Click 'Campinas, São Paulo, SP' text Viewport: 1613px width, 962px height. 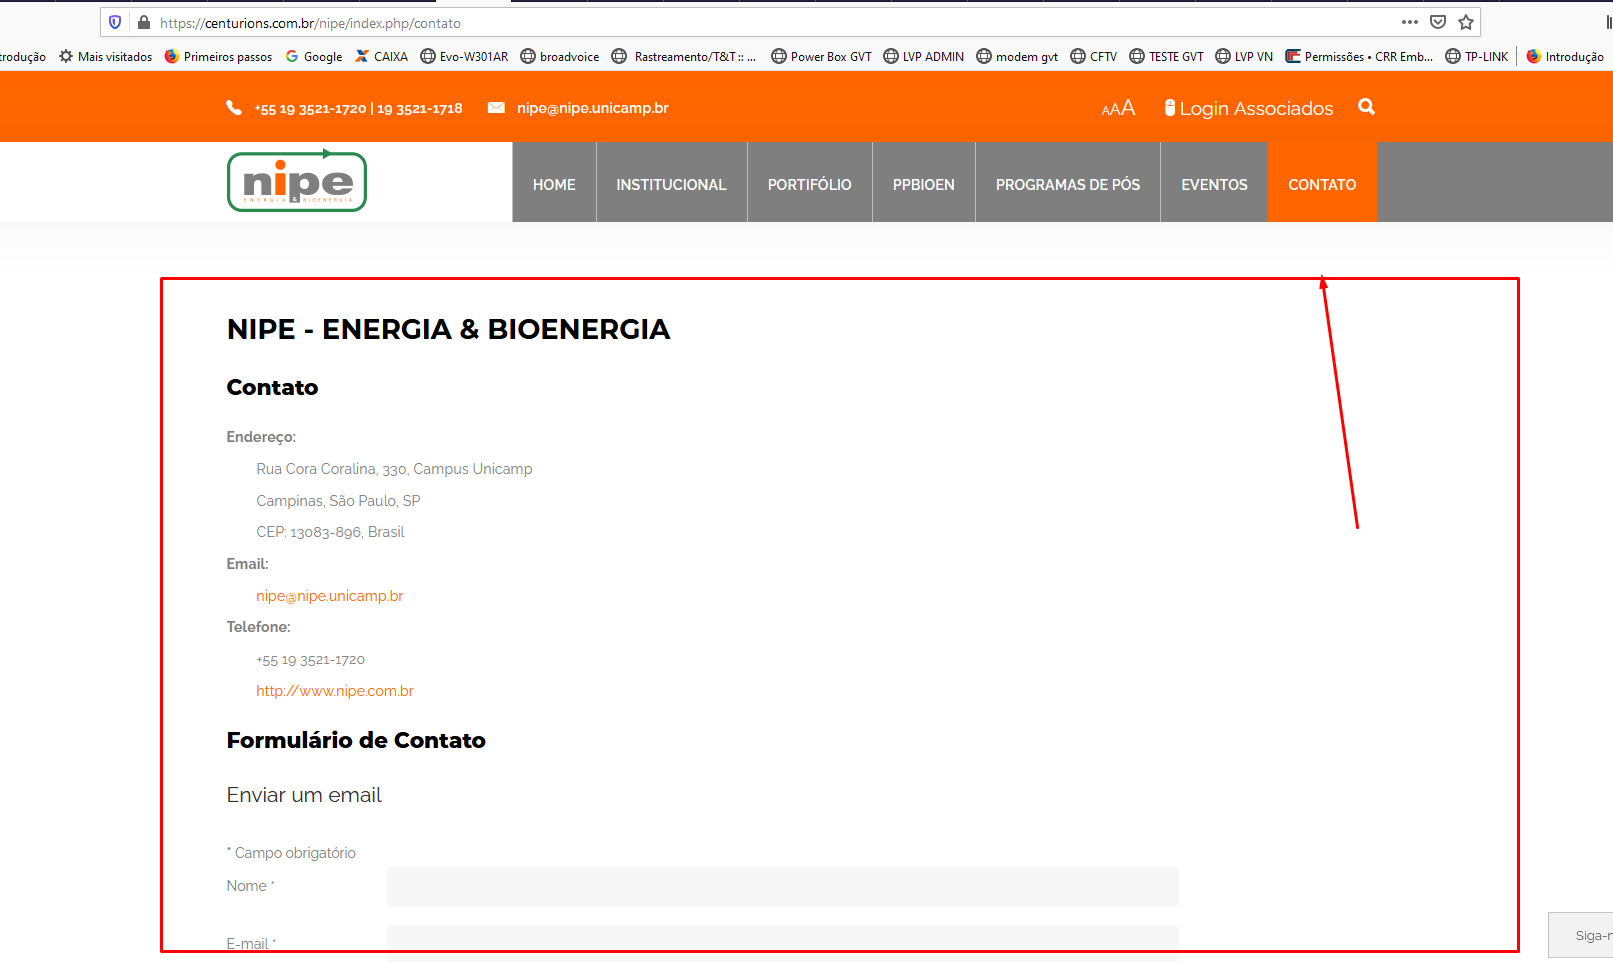pos(338,501)
